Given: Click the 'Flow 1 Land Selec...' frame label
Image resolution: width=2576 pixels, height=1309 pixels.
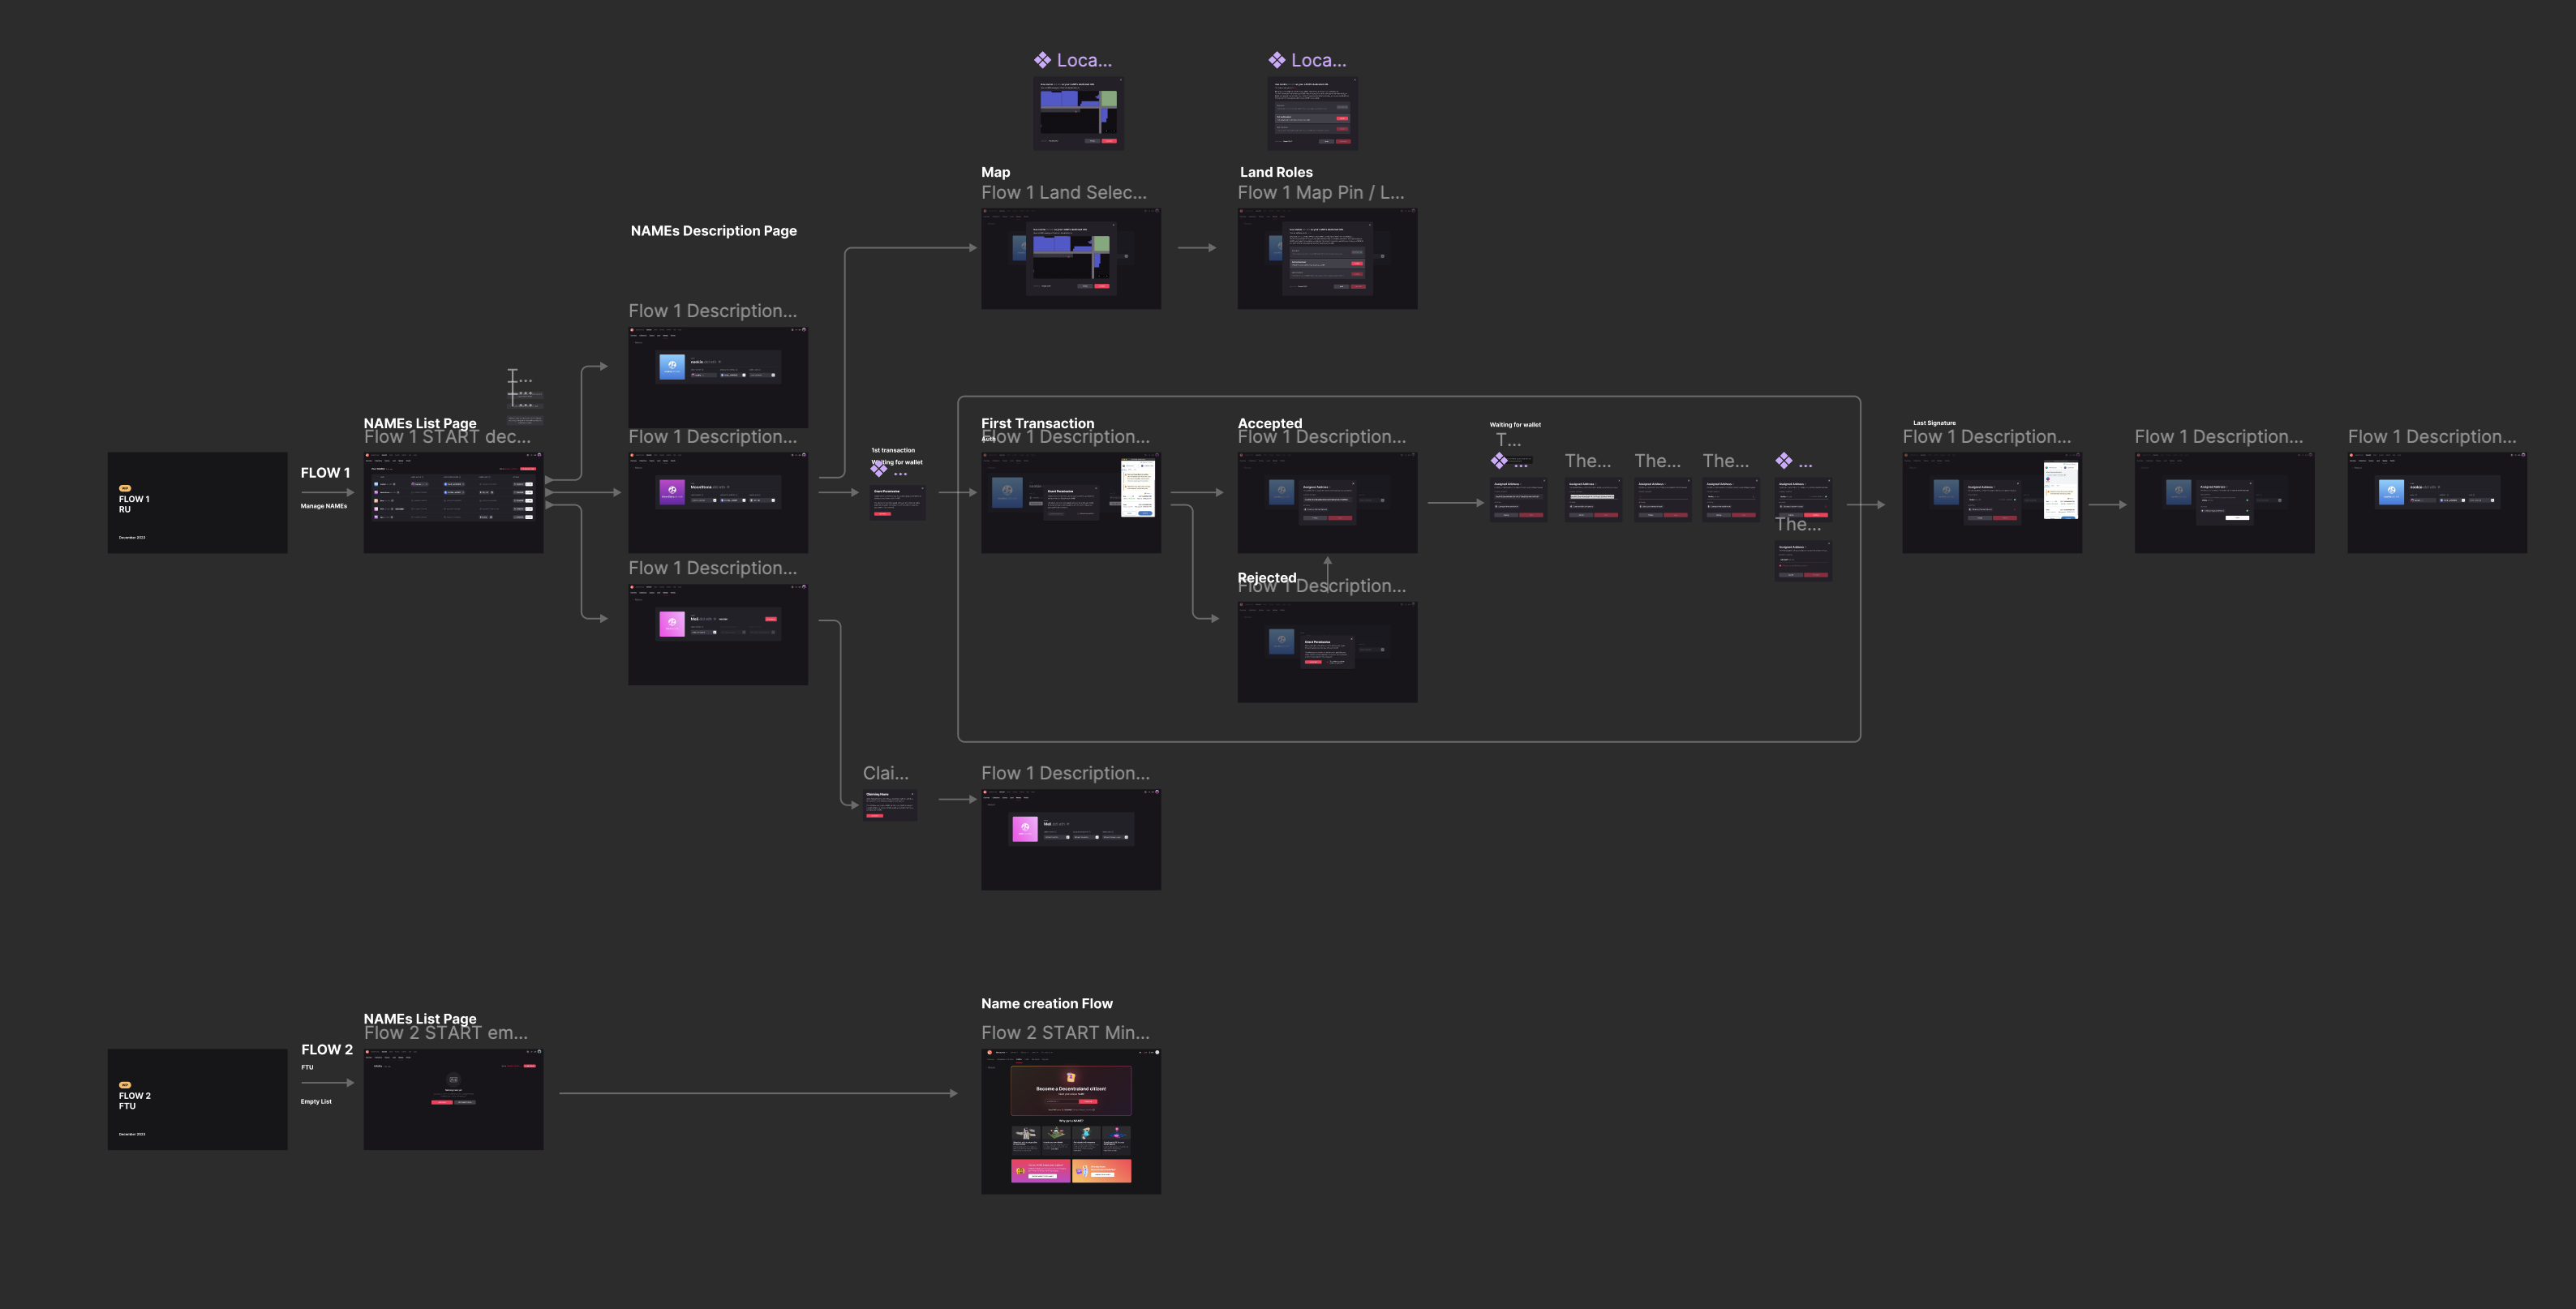Looking at the screenshot, I should 1064,193.
